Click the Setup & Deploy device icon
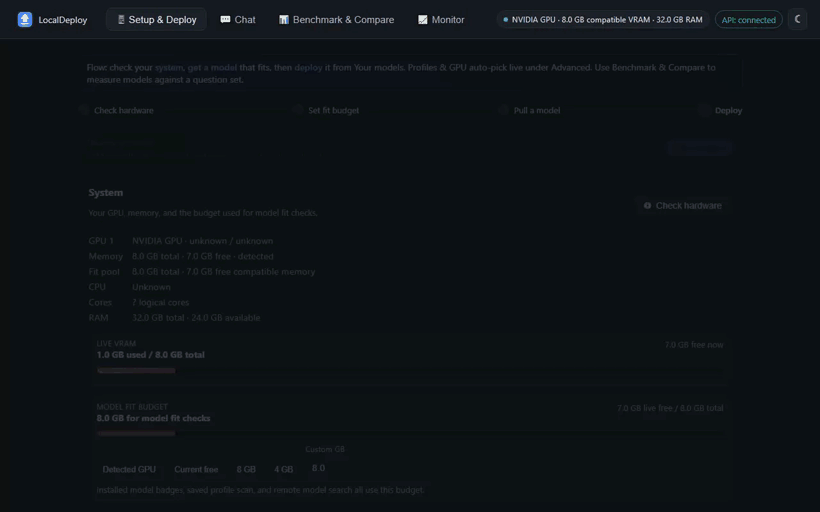 pos(121,19)
